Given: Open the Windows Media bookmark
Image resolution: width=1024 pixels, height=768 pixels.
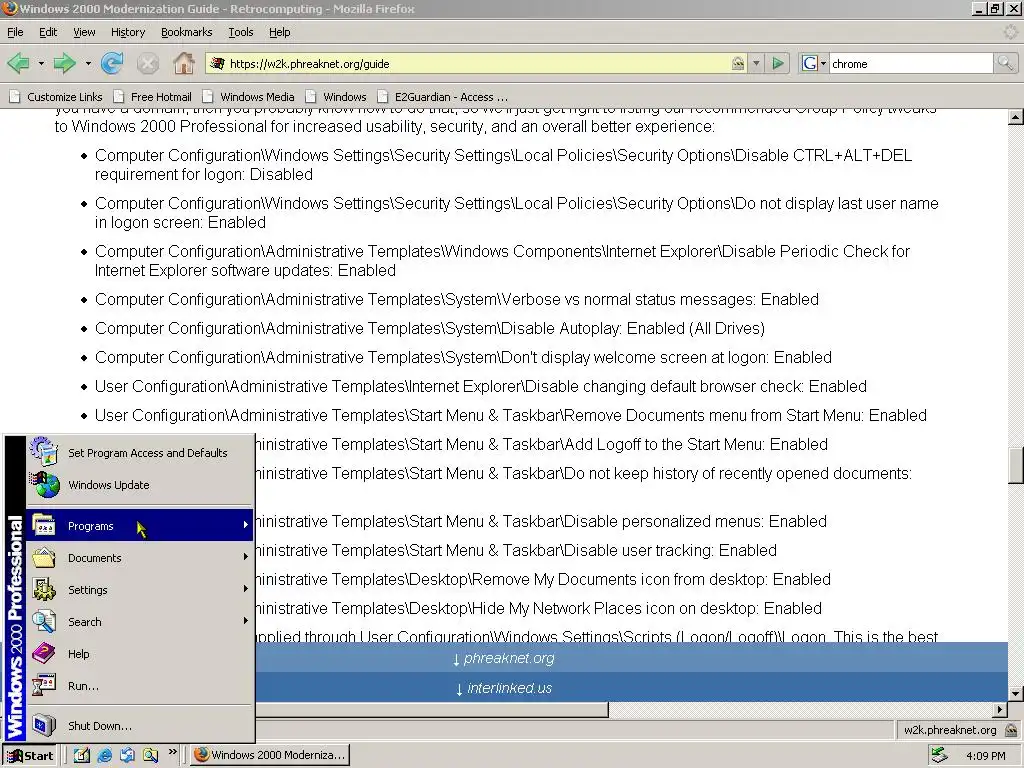Looking at the screenshot, I should pyautogui.click(x=249, y=97).
